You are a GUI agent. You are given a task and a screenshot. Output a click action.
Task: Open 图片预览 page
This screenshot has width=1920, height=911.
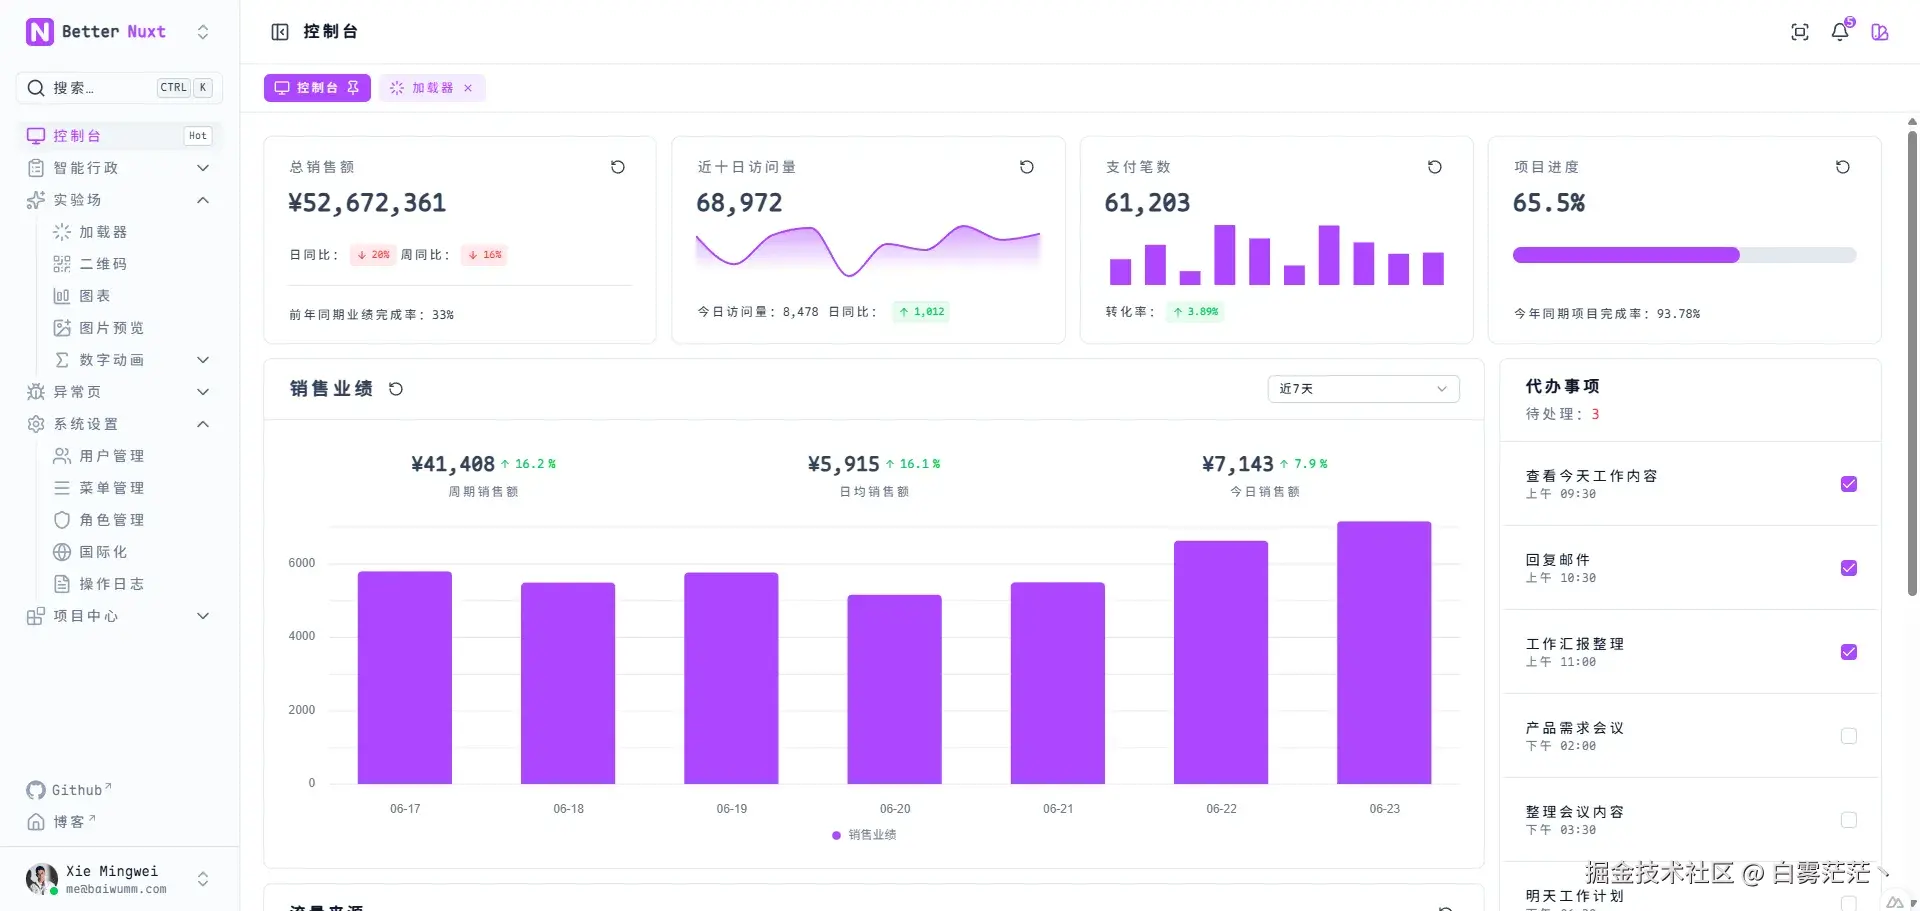pyautogui.click(x=131, y=328)
